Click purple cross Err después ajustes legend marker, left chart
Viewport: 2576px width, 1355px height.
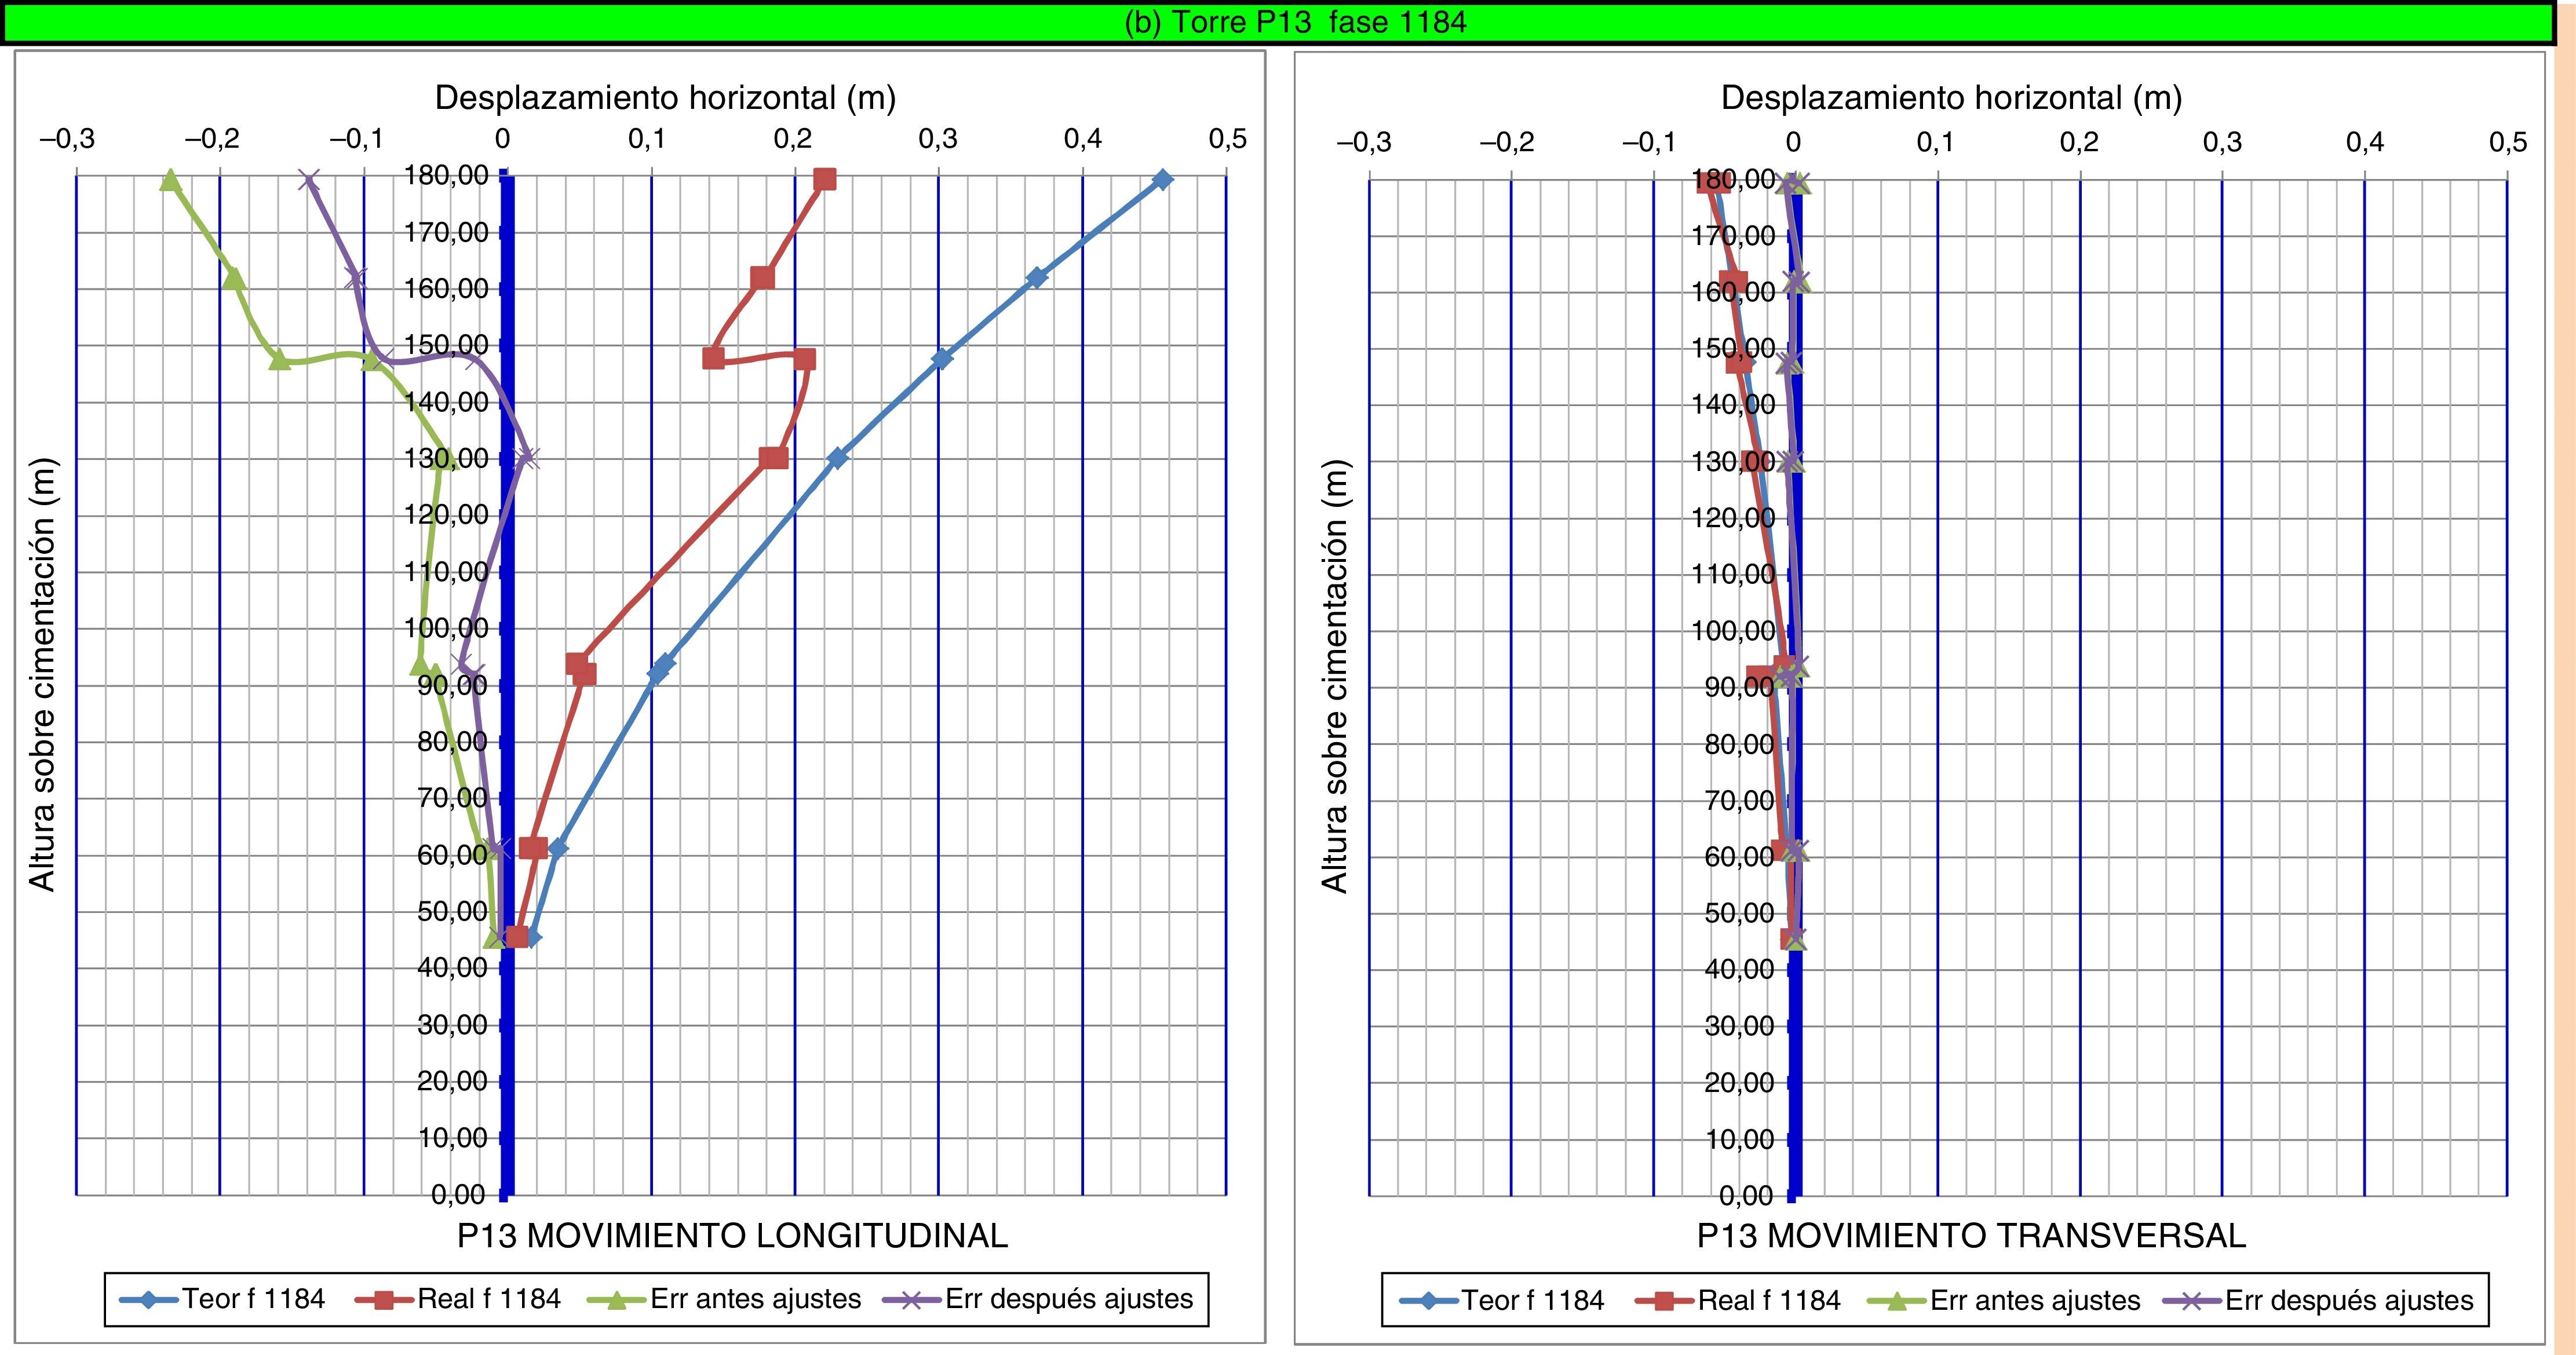tap(911, 1300)
